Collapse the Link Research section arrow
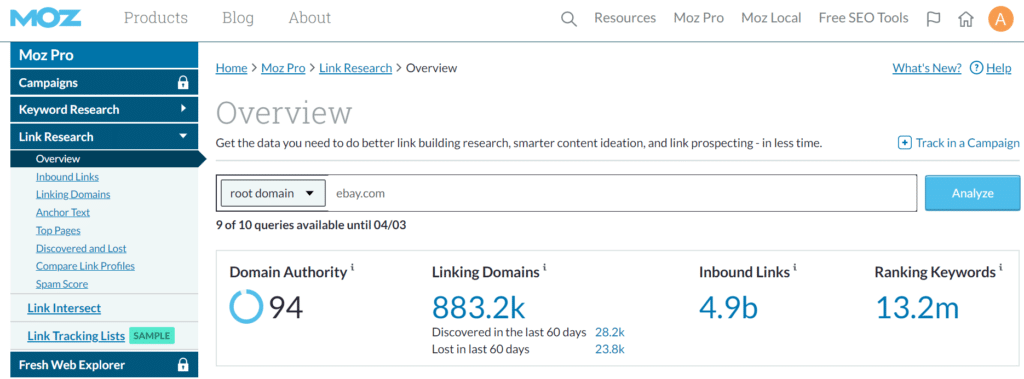 184,137
